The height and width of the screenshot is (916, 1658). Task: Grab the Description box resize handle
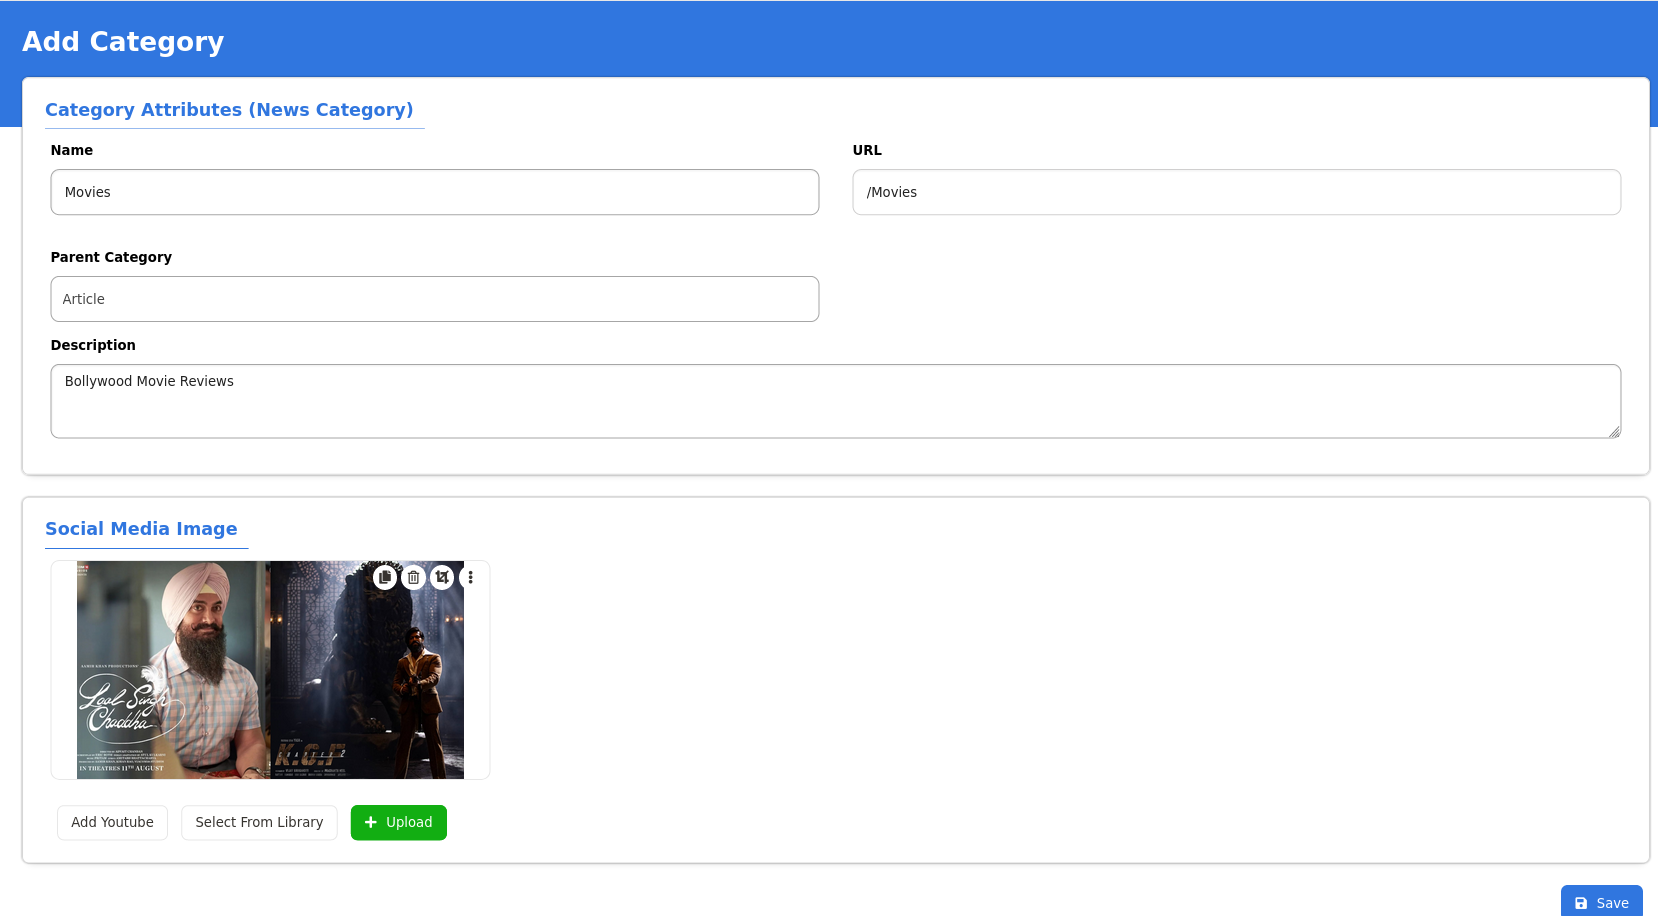coord(1614,432)
